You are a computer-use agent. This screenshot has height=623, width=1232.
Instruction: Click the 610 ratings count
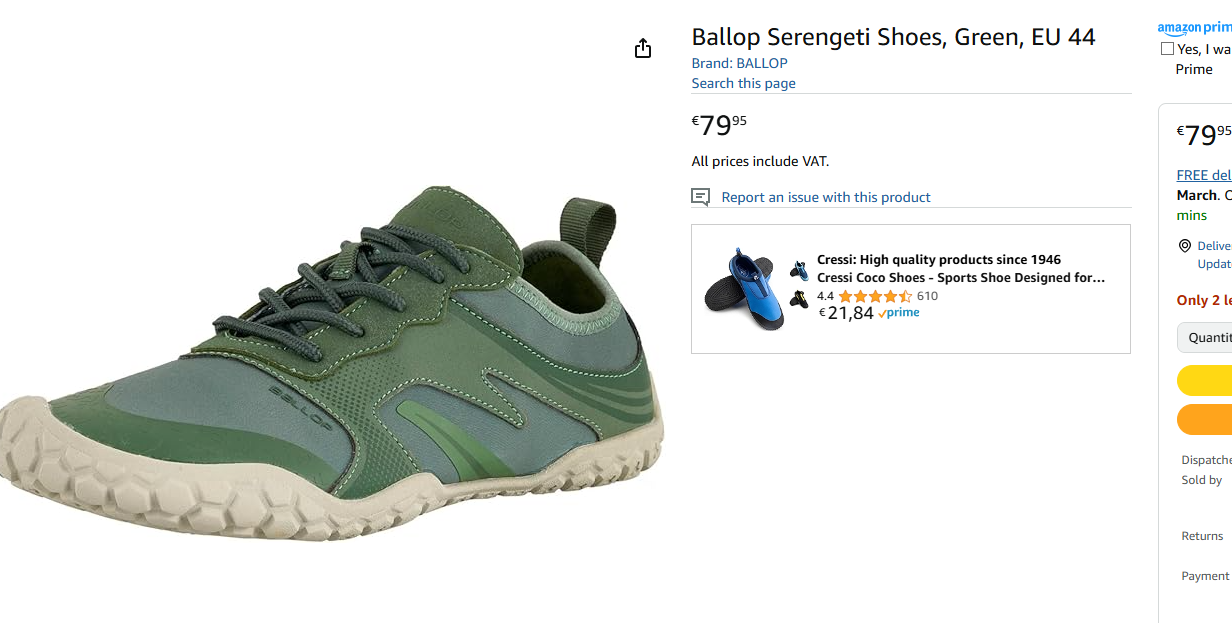pos(927,296)
